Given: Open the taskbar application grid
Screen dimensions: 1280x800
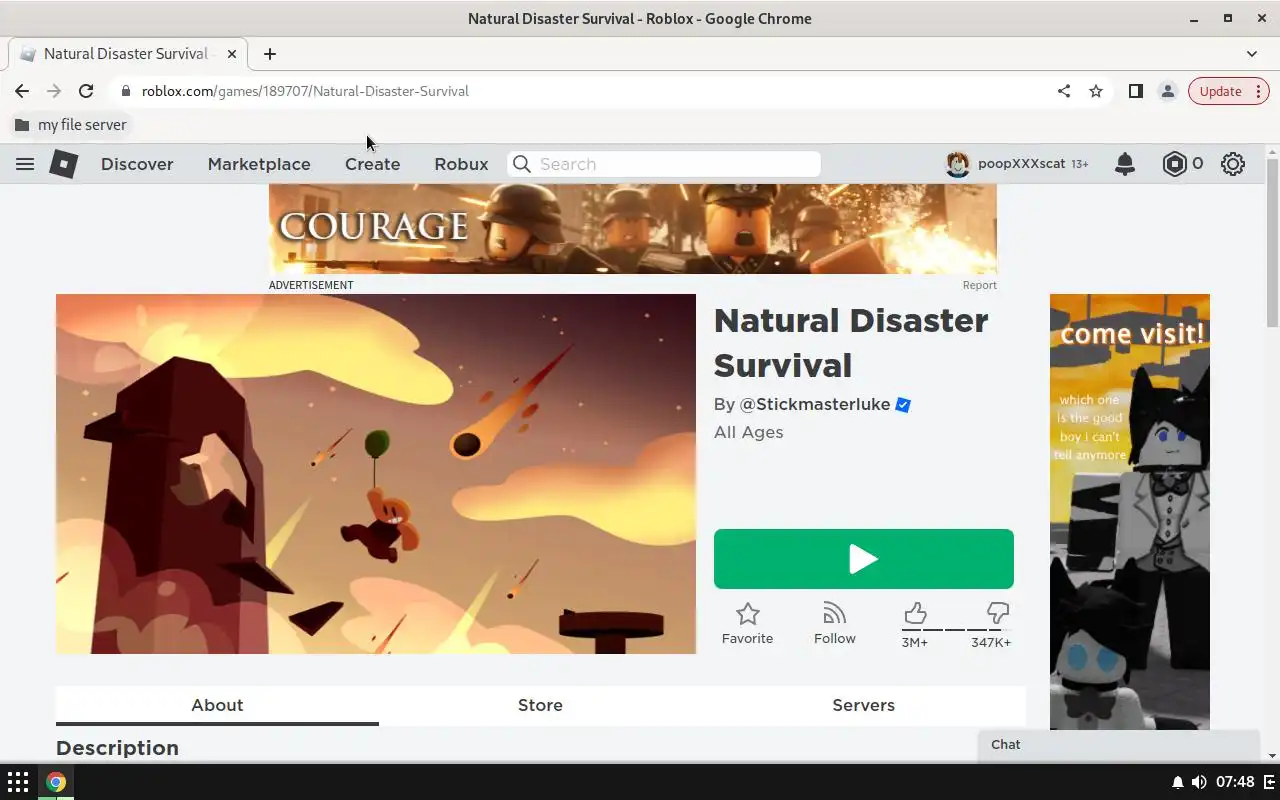Looking at the screenshot, I should pos(18,782).
